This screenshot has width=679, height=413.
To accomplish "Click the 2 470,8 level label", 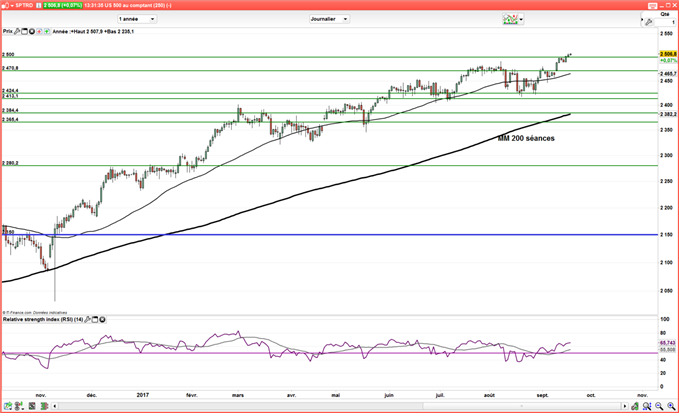I will coord(10,68).
